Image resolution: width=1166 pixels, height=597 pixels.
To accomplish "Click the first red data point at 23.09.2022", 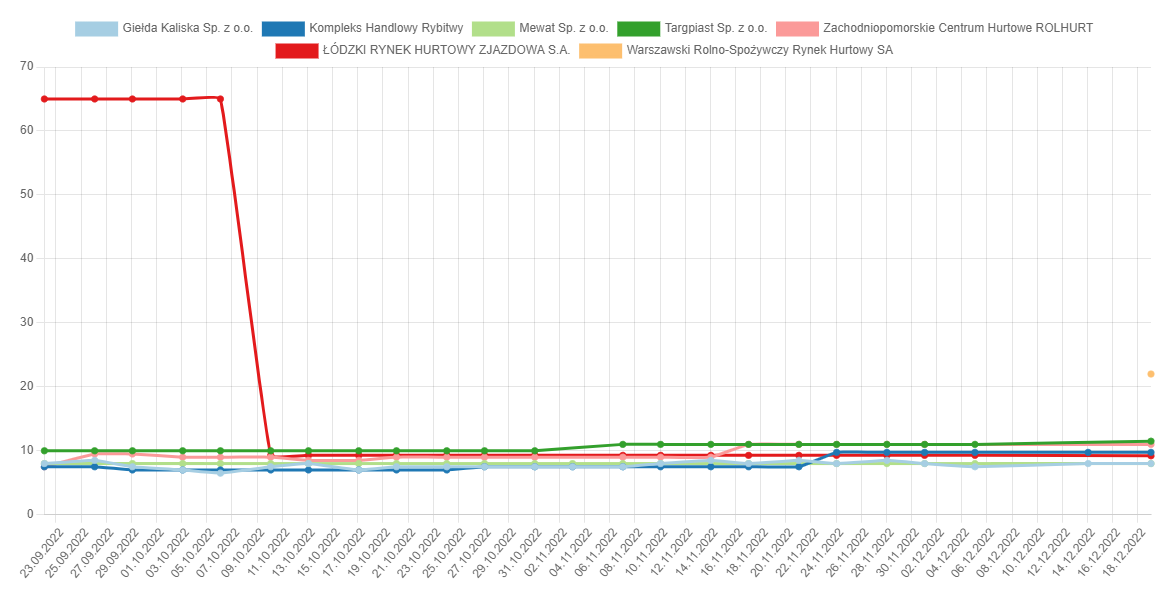I will tap(44, 99).
